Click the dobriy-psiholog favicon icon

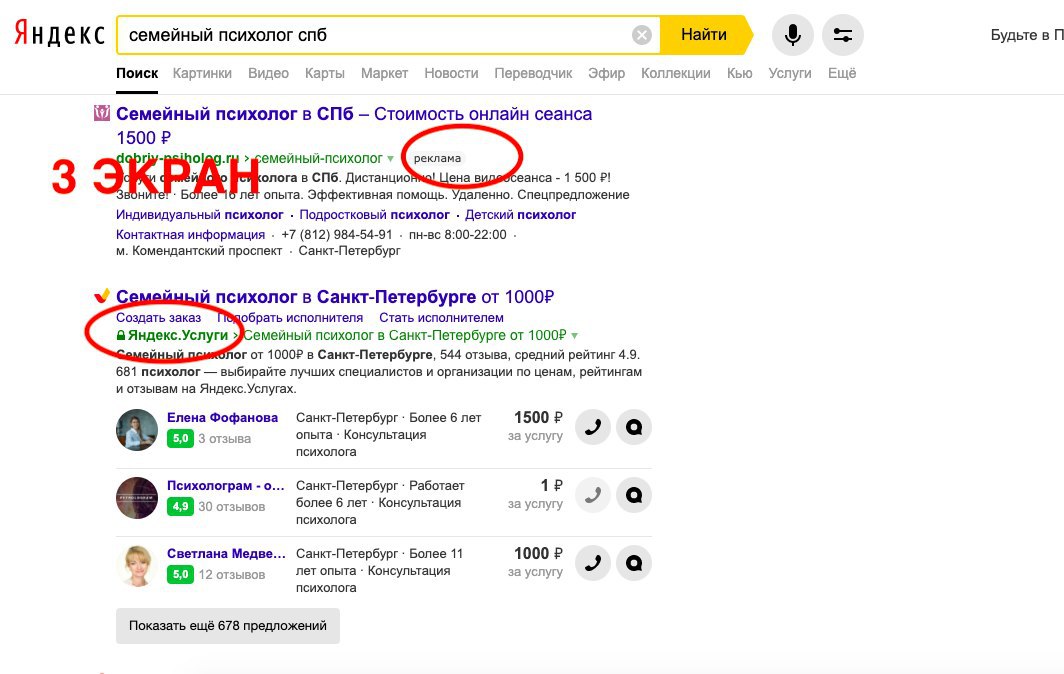101,113
